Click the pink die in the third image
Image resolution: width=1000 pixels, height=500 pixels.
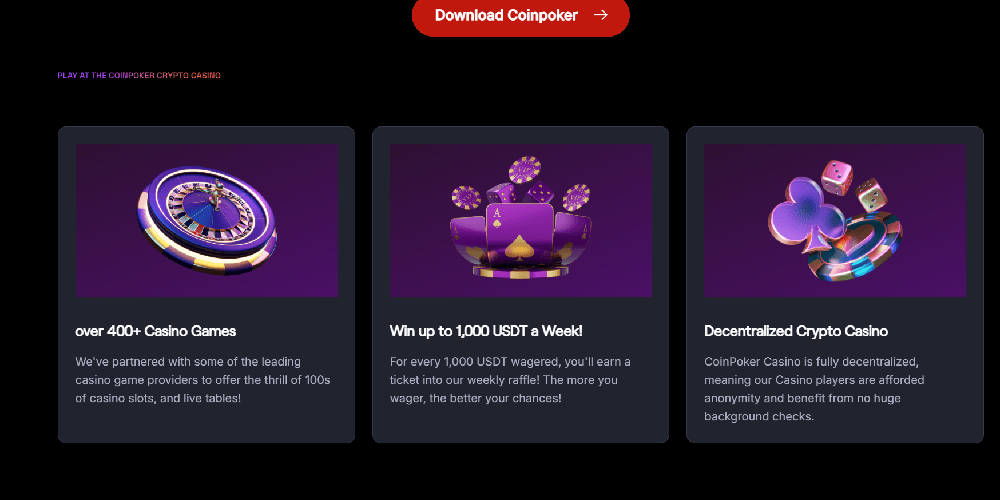pos(837,177)
